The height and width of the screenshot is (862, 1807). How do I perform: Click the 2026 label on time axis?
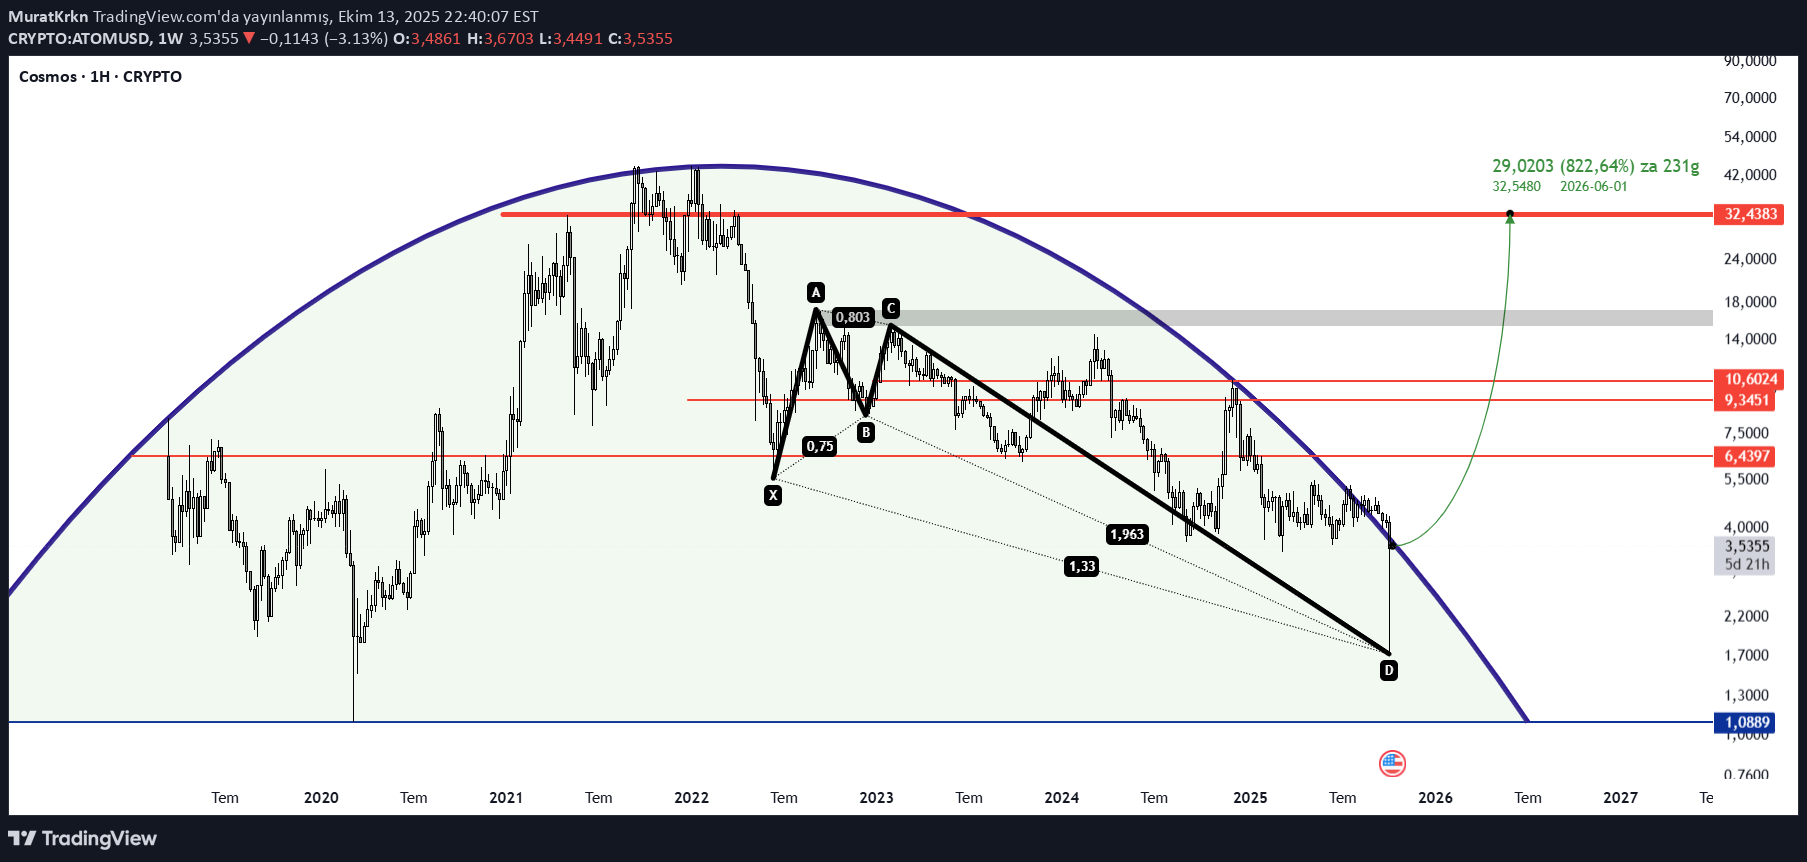coord(1435,798)
